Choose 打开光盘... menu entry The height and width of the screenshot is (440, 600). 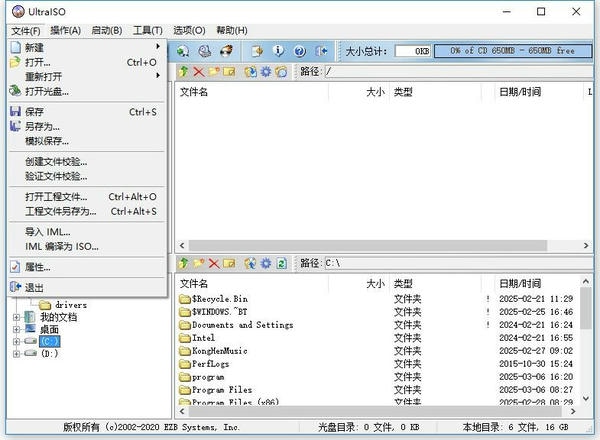point(87,91)
